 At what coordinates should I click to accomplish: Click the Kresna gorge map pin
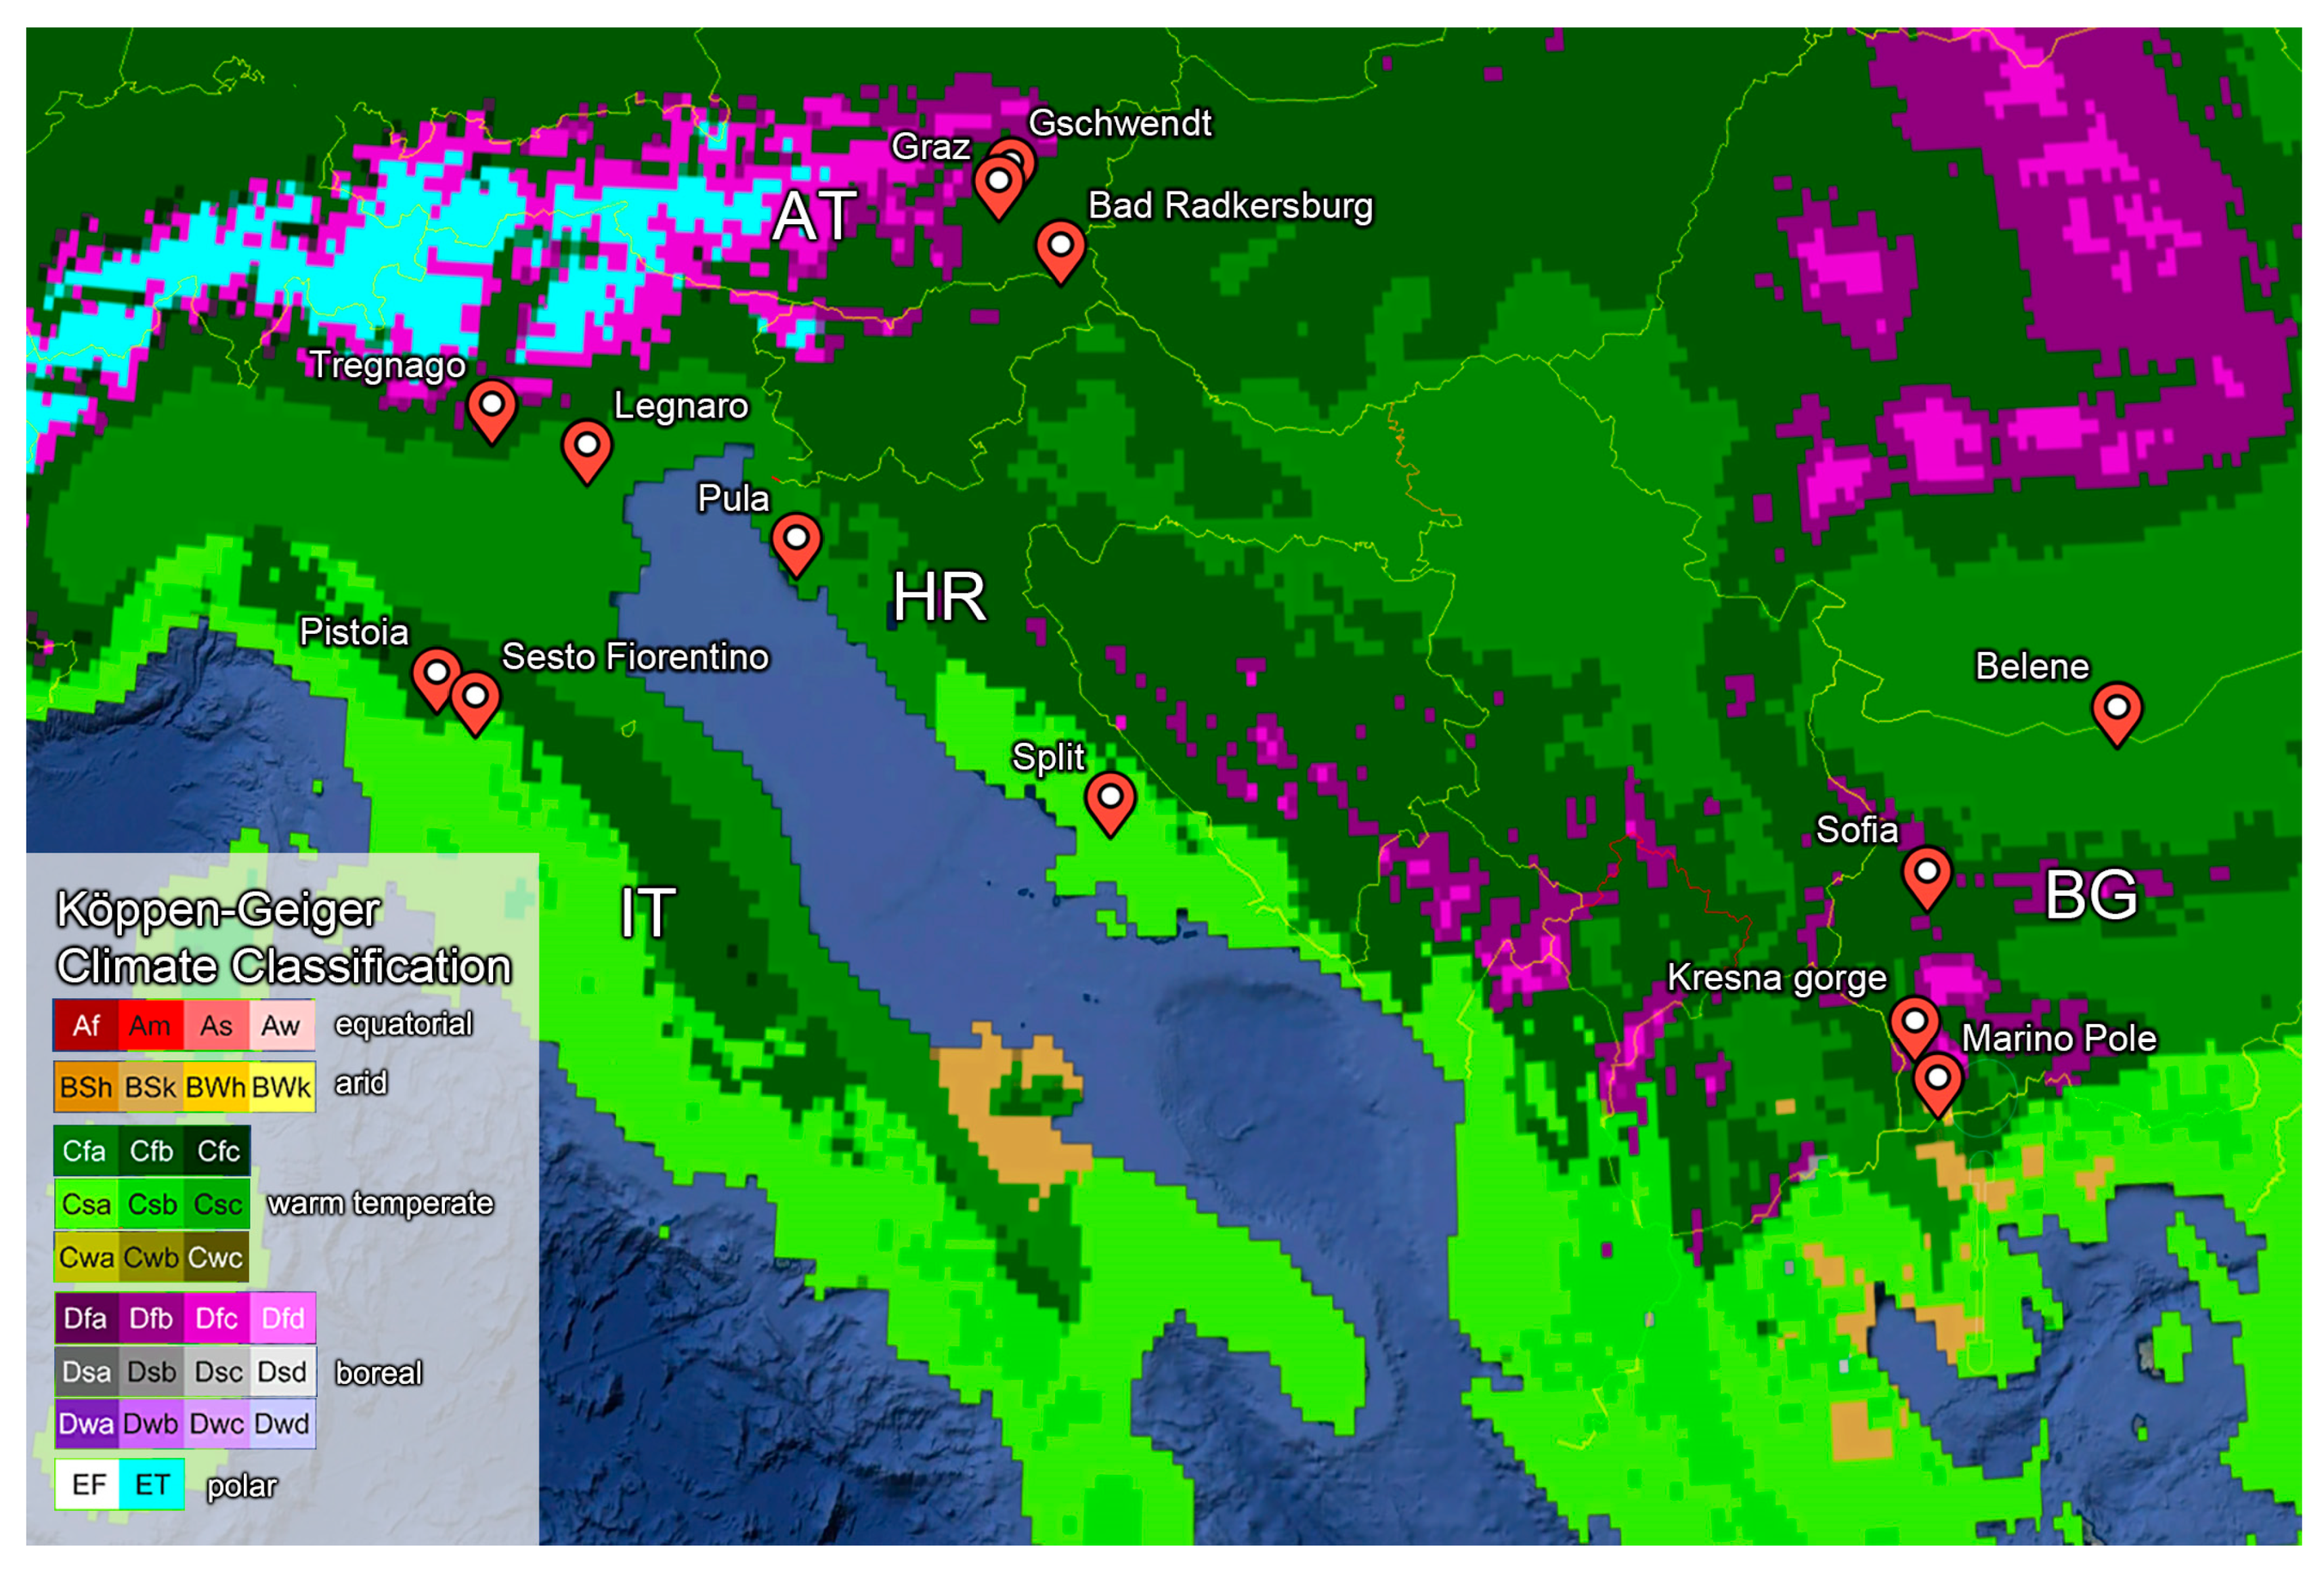point(1914,1022)
